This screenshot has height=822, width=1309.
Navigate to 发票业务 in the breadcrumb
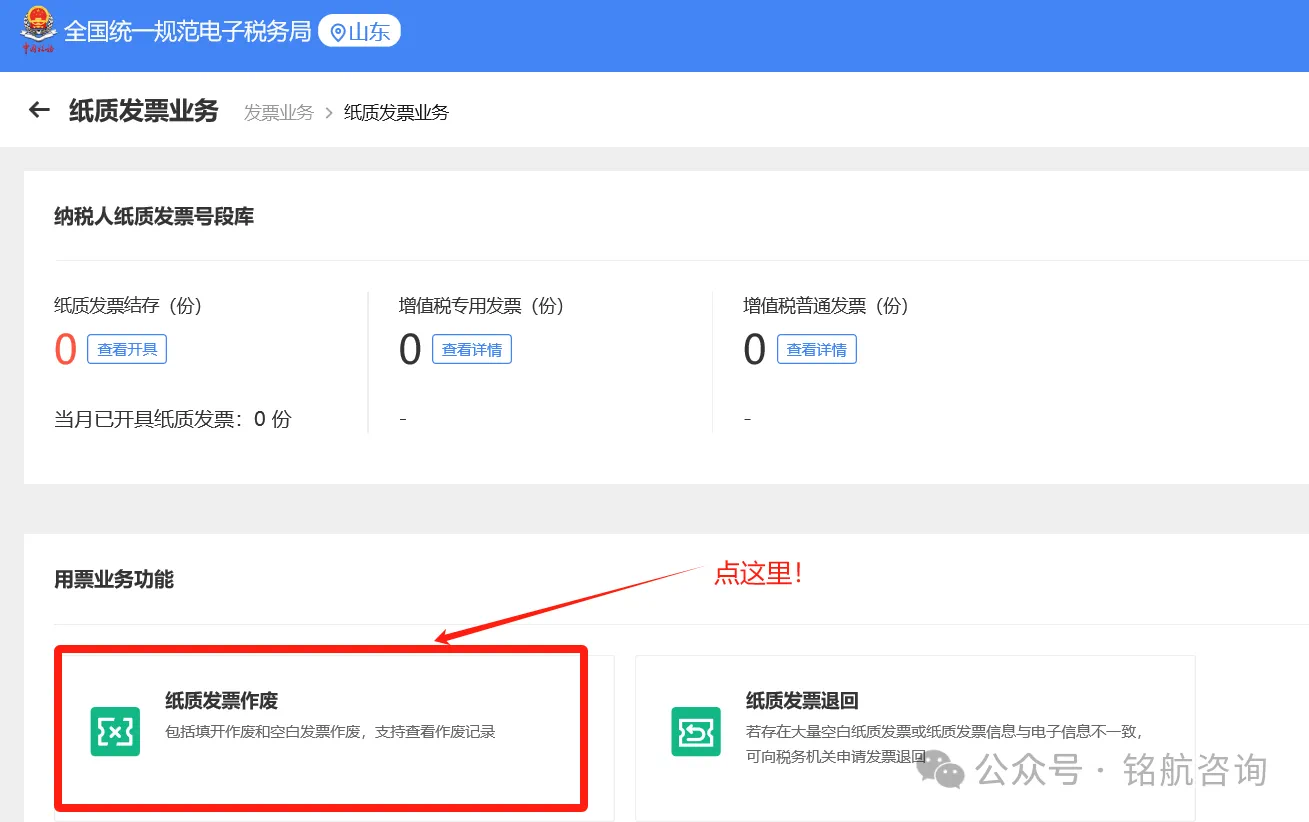click(x=278, y=113)
